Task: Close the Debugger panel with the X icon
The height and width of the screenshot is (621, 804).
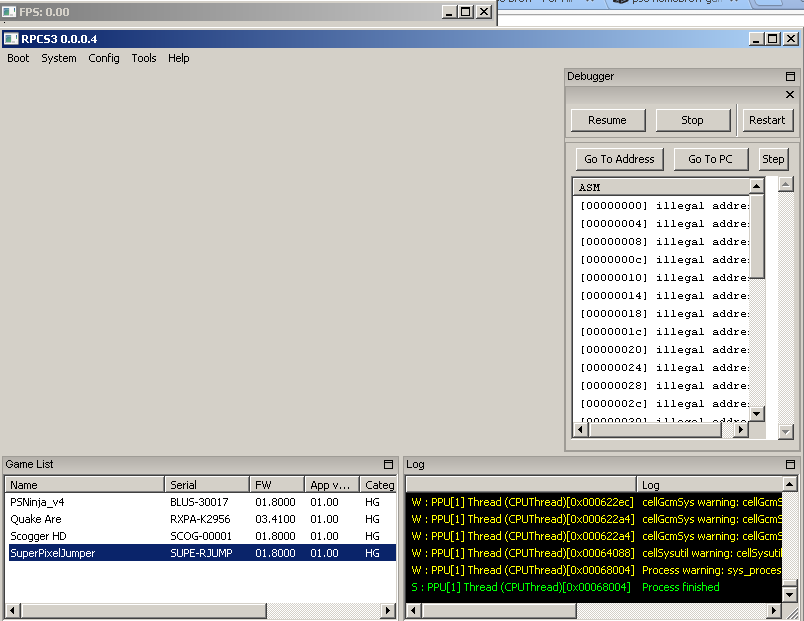Action: [790, 95]
